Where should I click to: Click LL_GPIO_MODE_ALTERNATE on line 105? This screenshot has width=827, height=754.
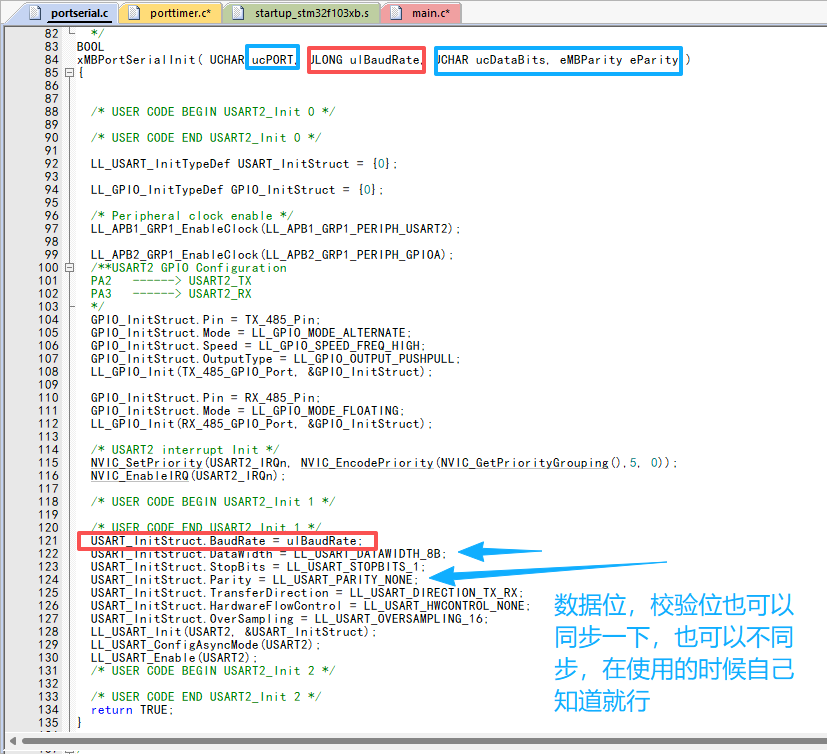point(329,333)
